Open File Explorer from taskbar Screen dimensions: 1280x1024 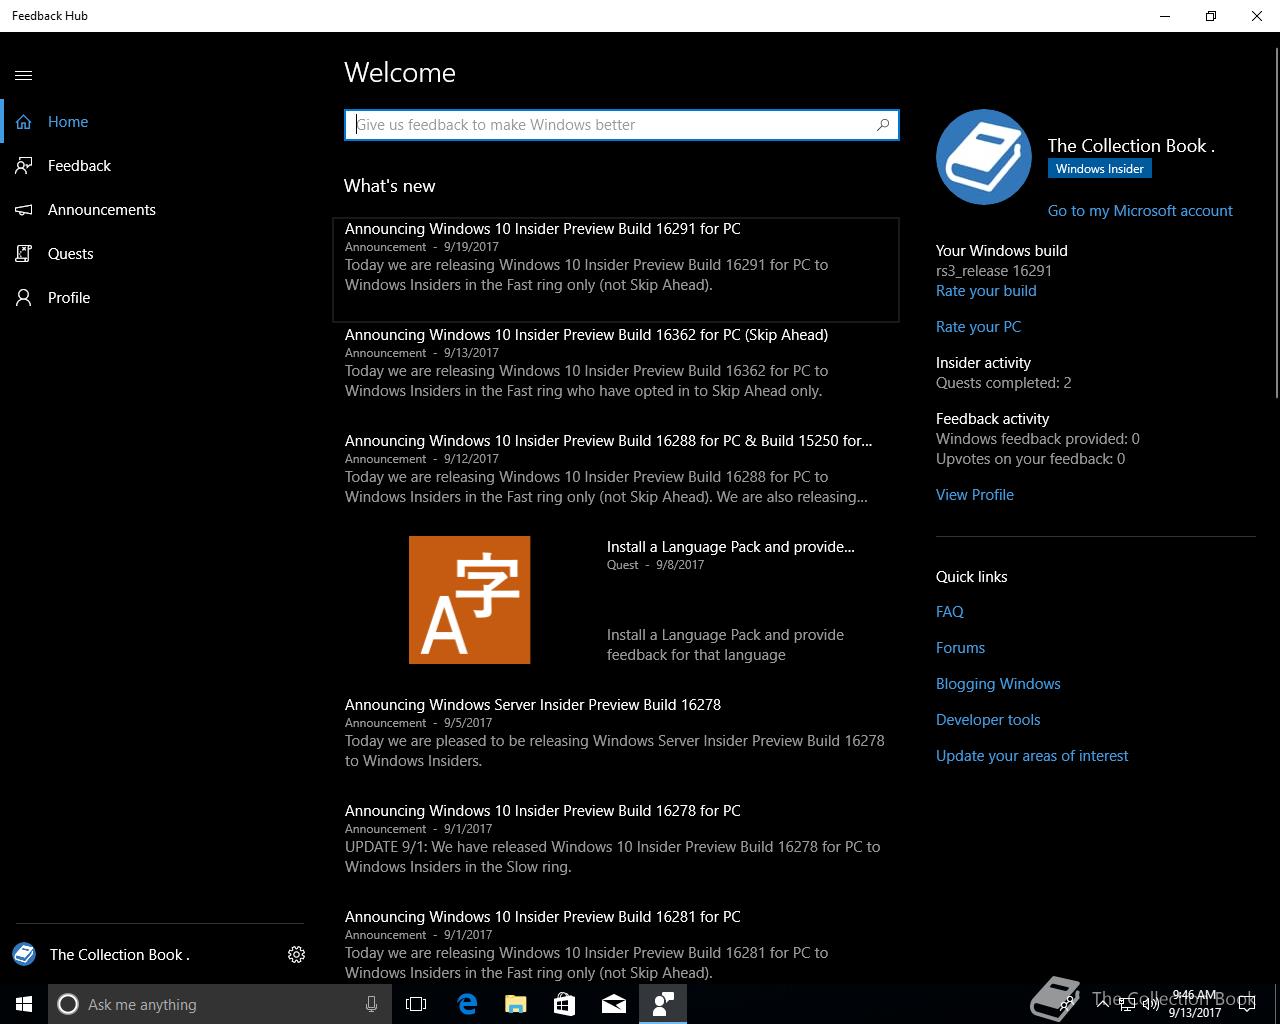[x=515, y=1004]
